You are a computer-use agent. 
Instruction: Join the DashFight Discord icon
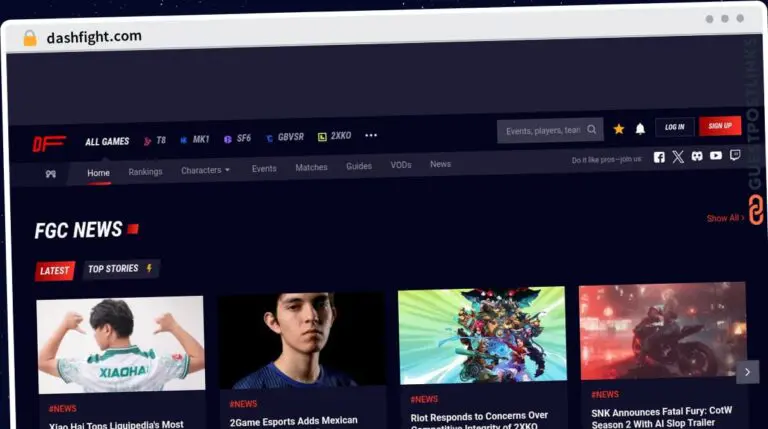pos(697,156)
